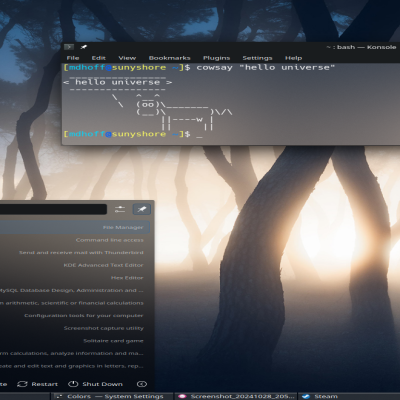Screen dimensions: 400x400
Task: Open the Konsole window menu icon
Action: pyautogui.click(x=69, y=47)
